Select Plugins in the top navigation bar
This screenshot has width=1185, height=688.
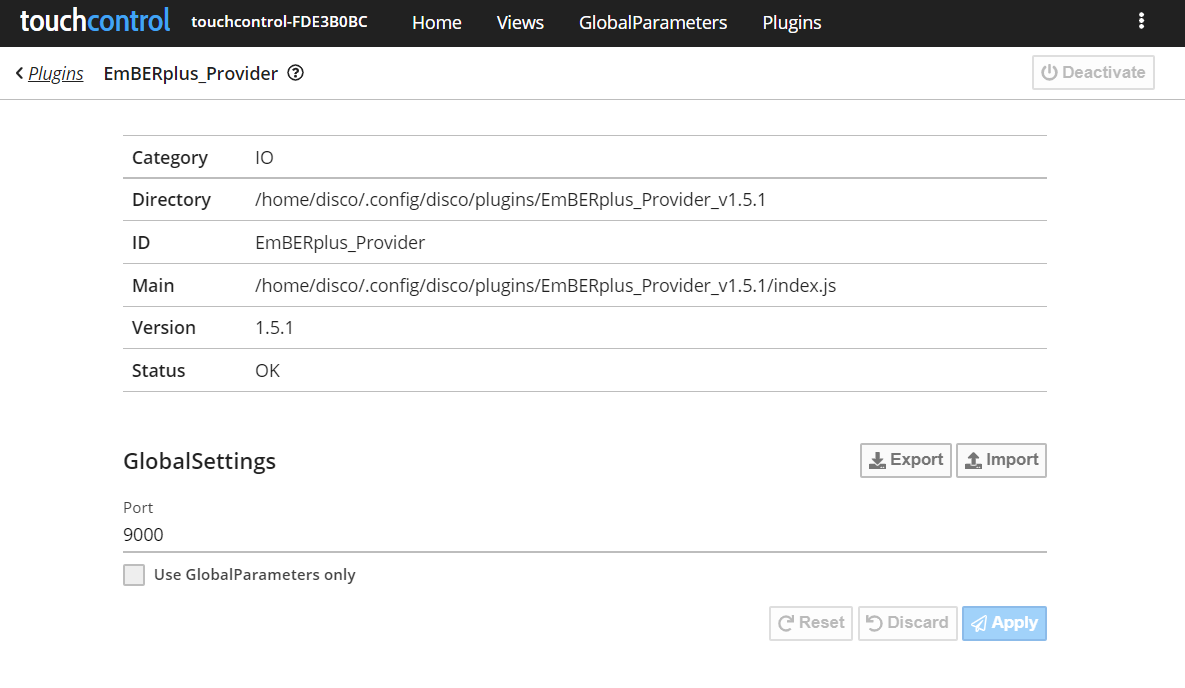click(x=792, y=23)
